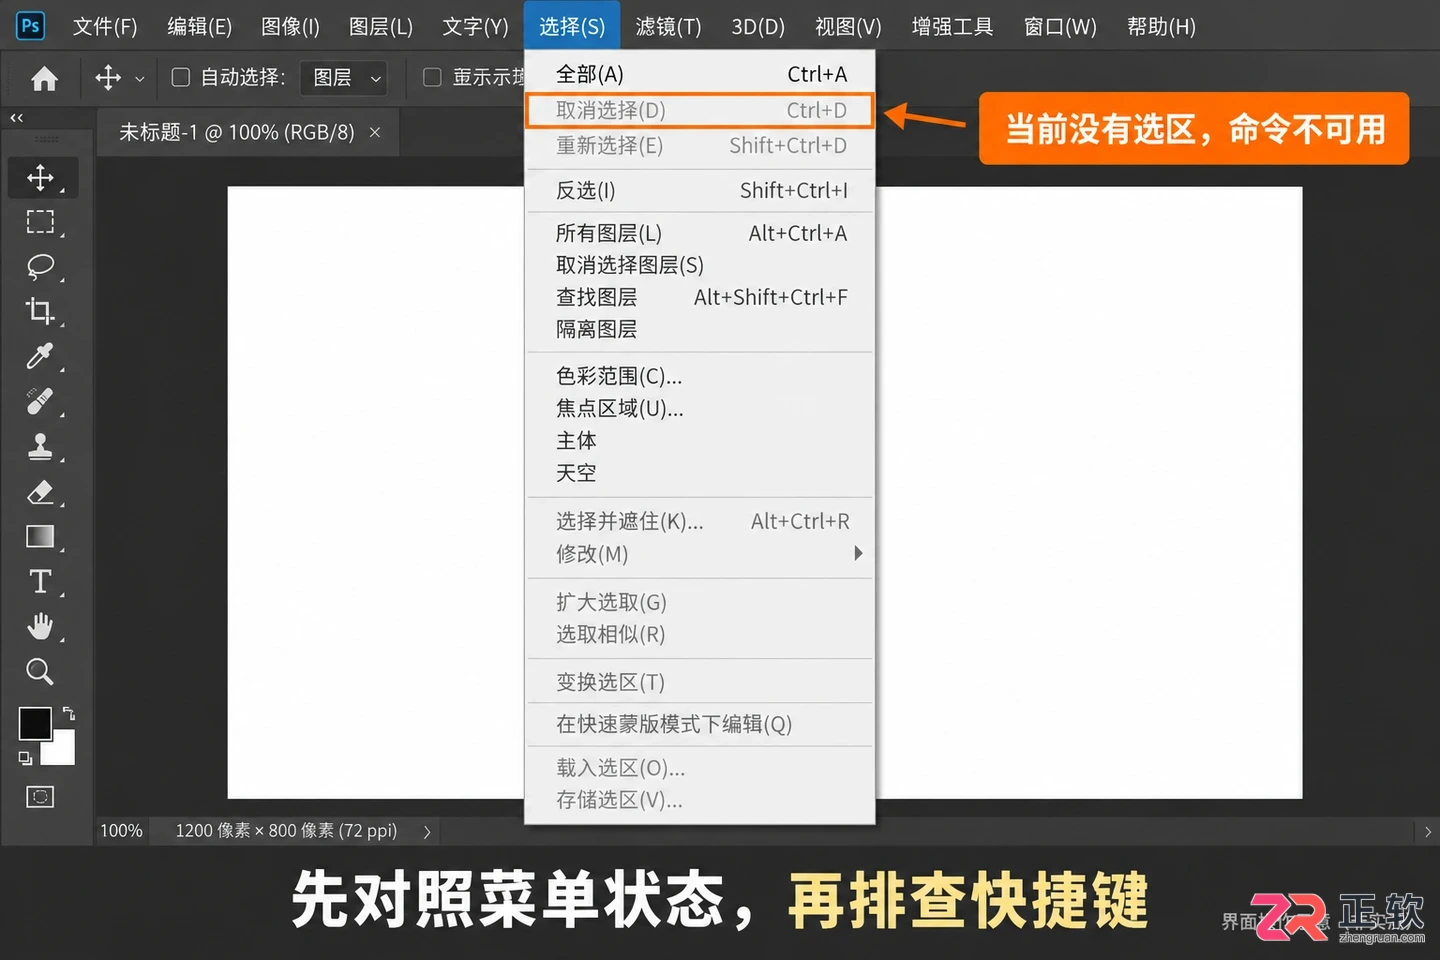Open 焦点区域(U)... menu entry
This screenshot has height=960, width=1440.
click(x=700, y=408)
